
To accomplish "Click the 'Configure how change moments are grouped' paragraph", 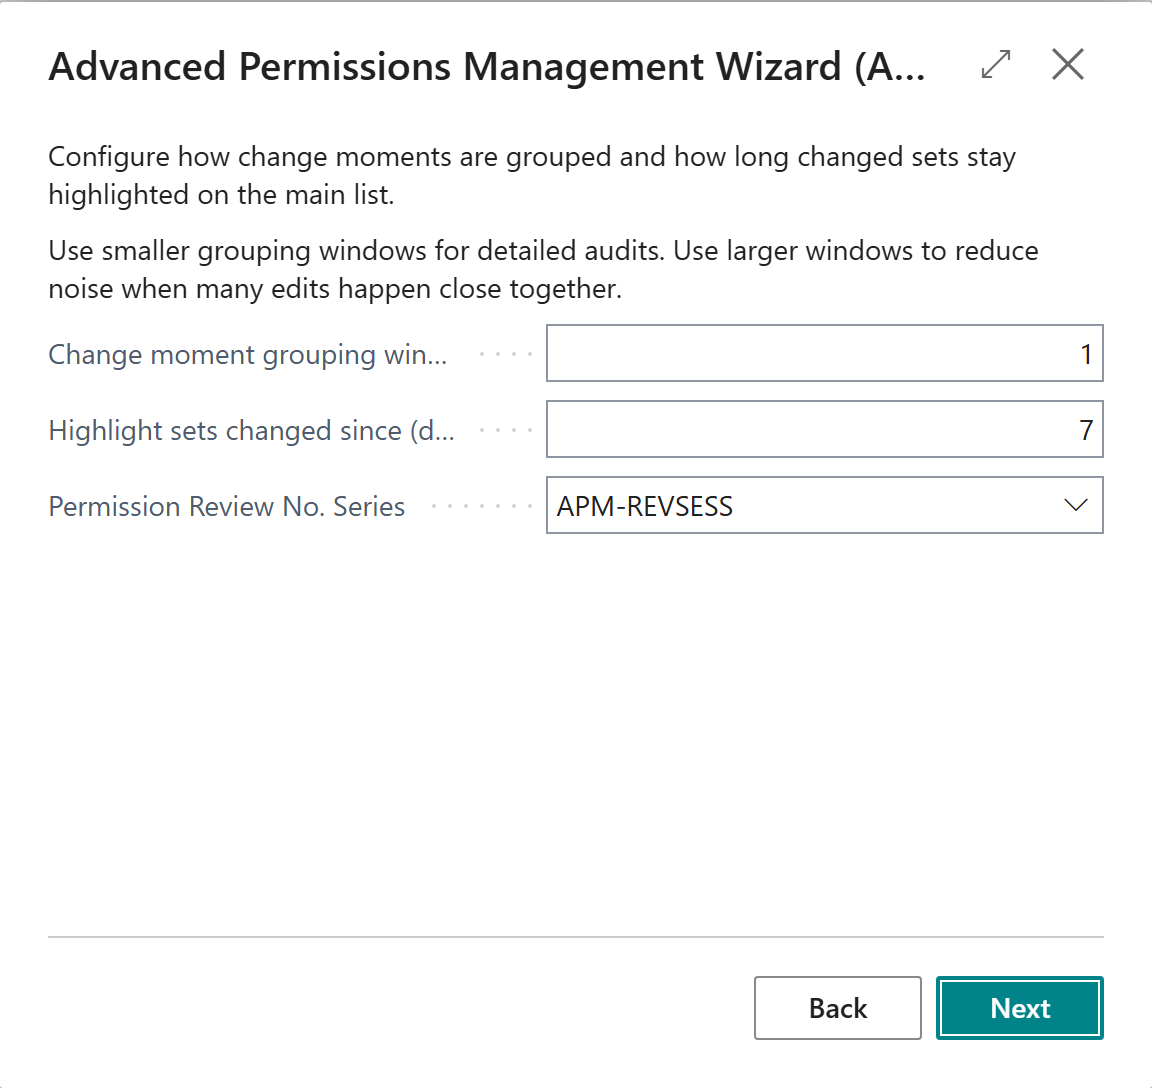I will (532, 176).
